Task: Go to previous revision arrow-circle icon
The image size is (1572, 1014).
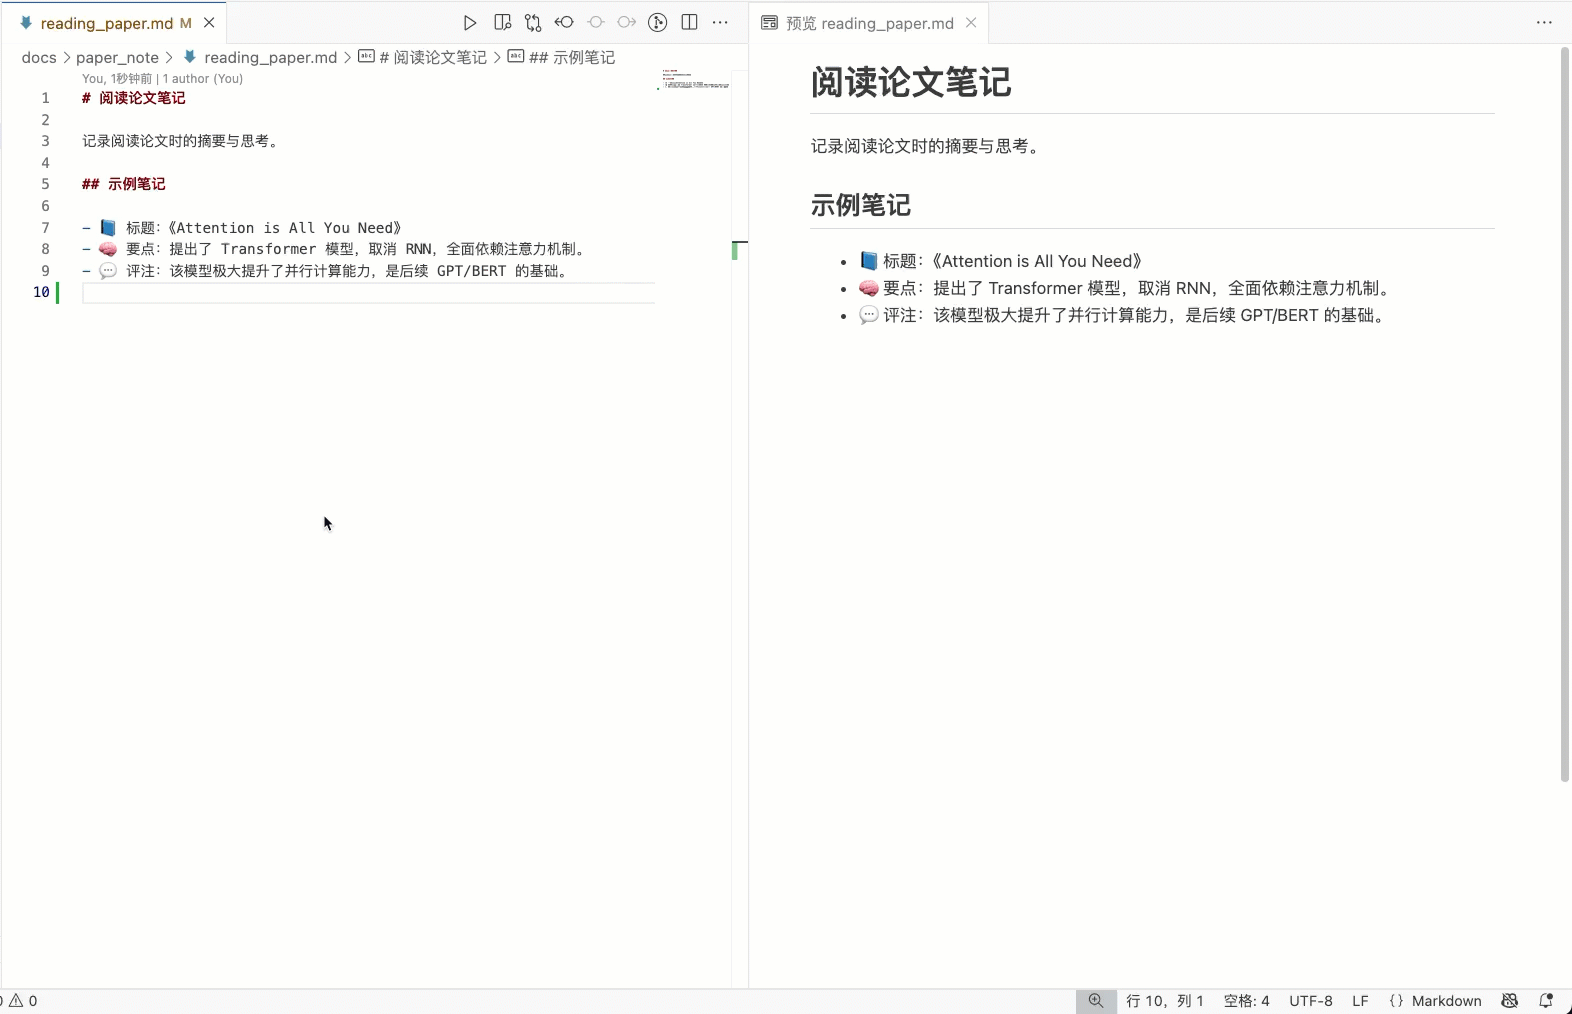Action: [x=564, y=22]
